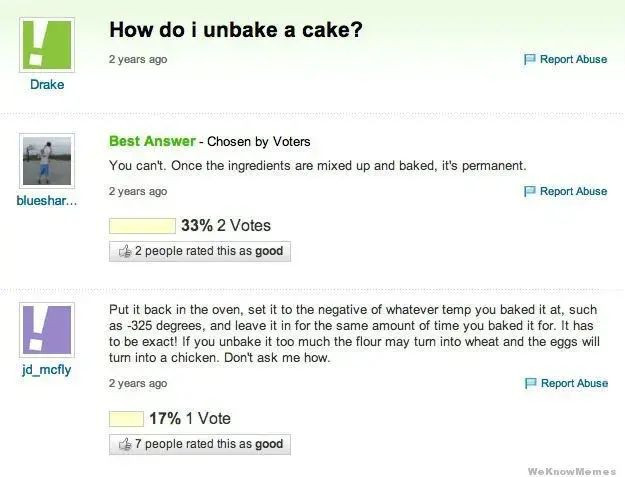Click thumbs-up icon on jd_mcfly's answer
This screenshot has height=477, width=625.
[125, 444]
